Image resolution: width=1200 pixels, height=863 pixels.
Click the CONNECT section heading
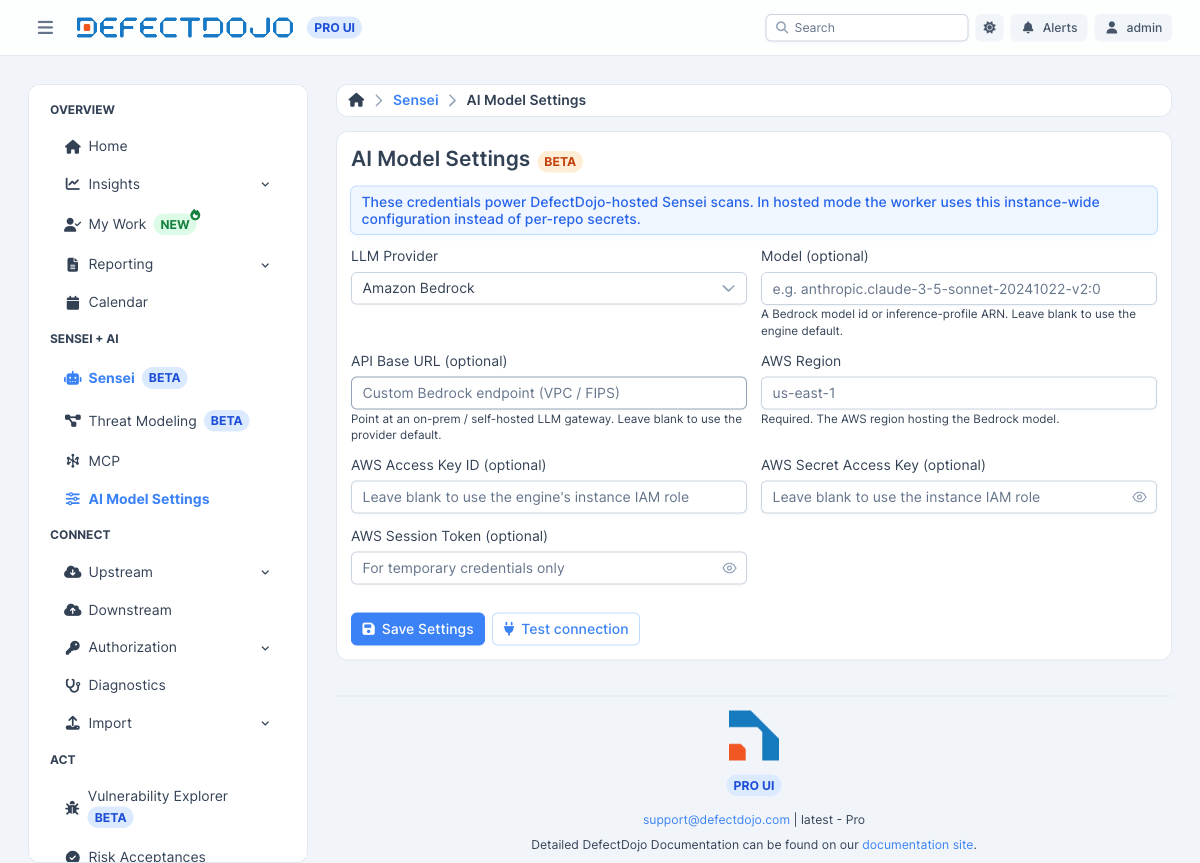click(x=80, y=535)
